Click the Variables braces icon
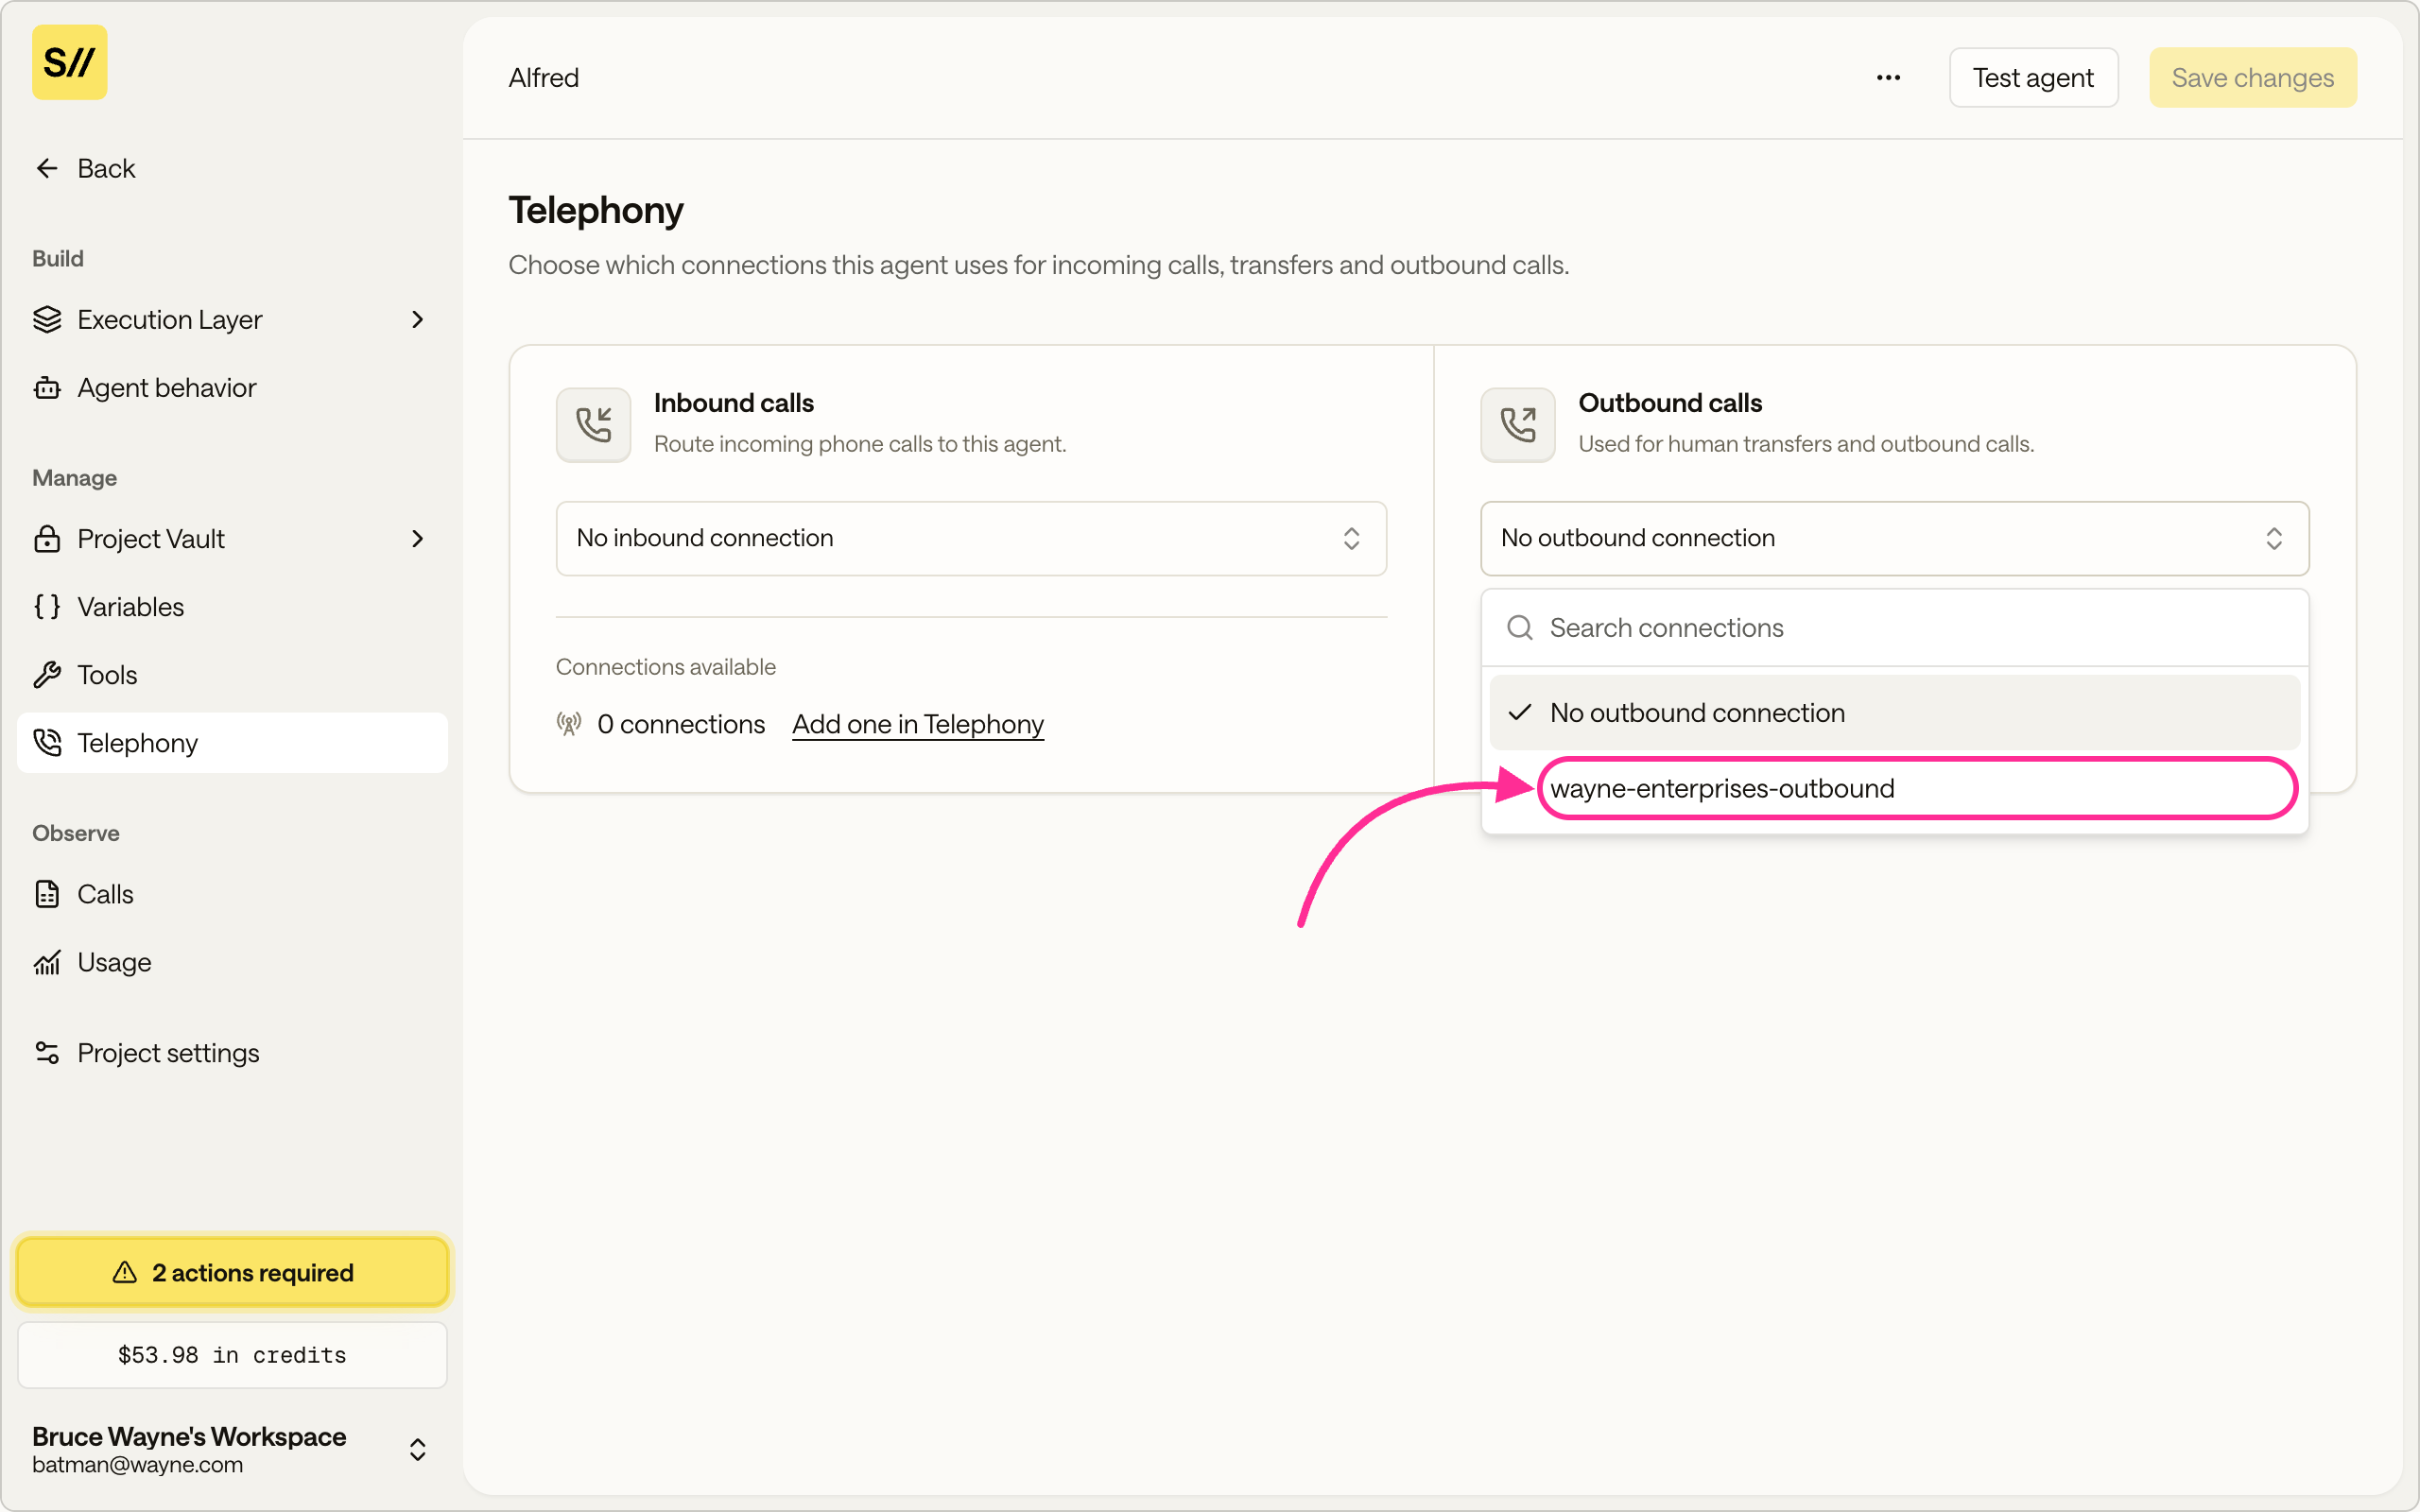This screenshot has width=2420, height=1512. tap(47, 607)
